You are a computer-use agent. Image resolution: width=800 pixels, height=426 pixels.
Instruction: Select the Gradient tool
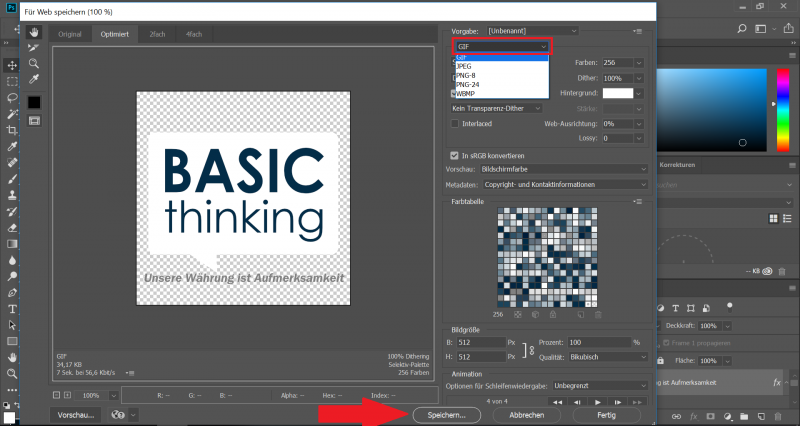12,244
